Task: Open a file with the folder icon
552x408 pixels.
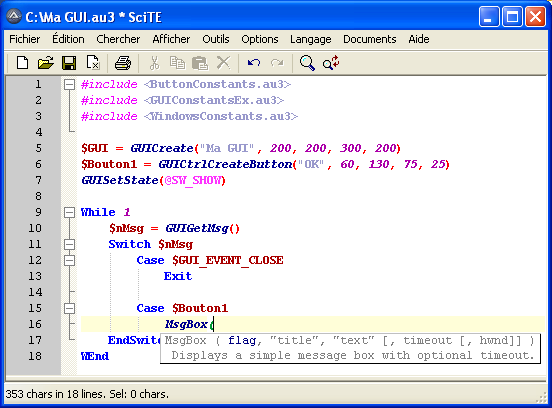Action: (46, 63)
